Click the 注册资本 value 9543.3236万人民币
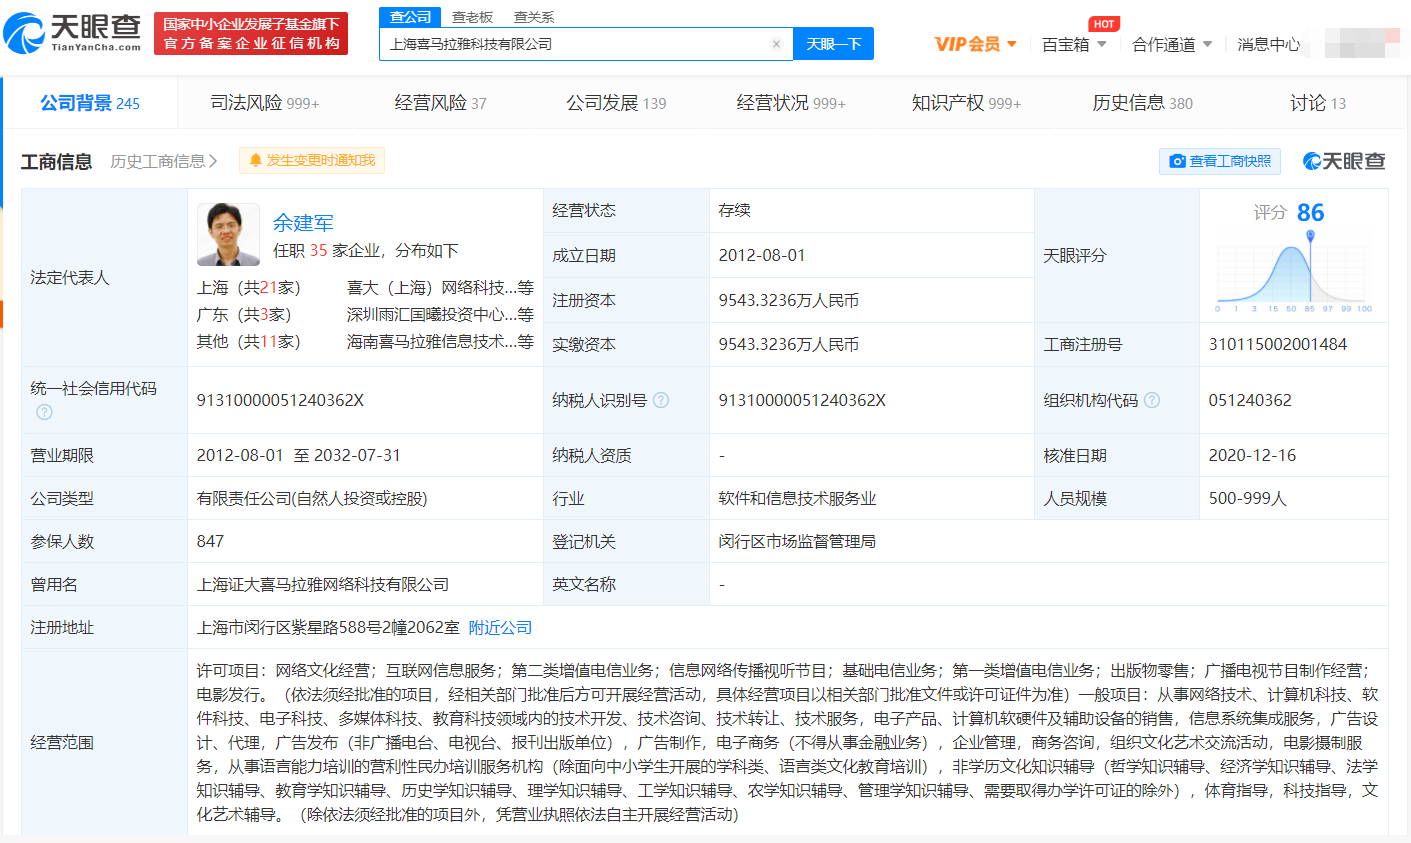The image size is (1411, 843). [789, 300]
